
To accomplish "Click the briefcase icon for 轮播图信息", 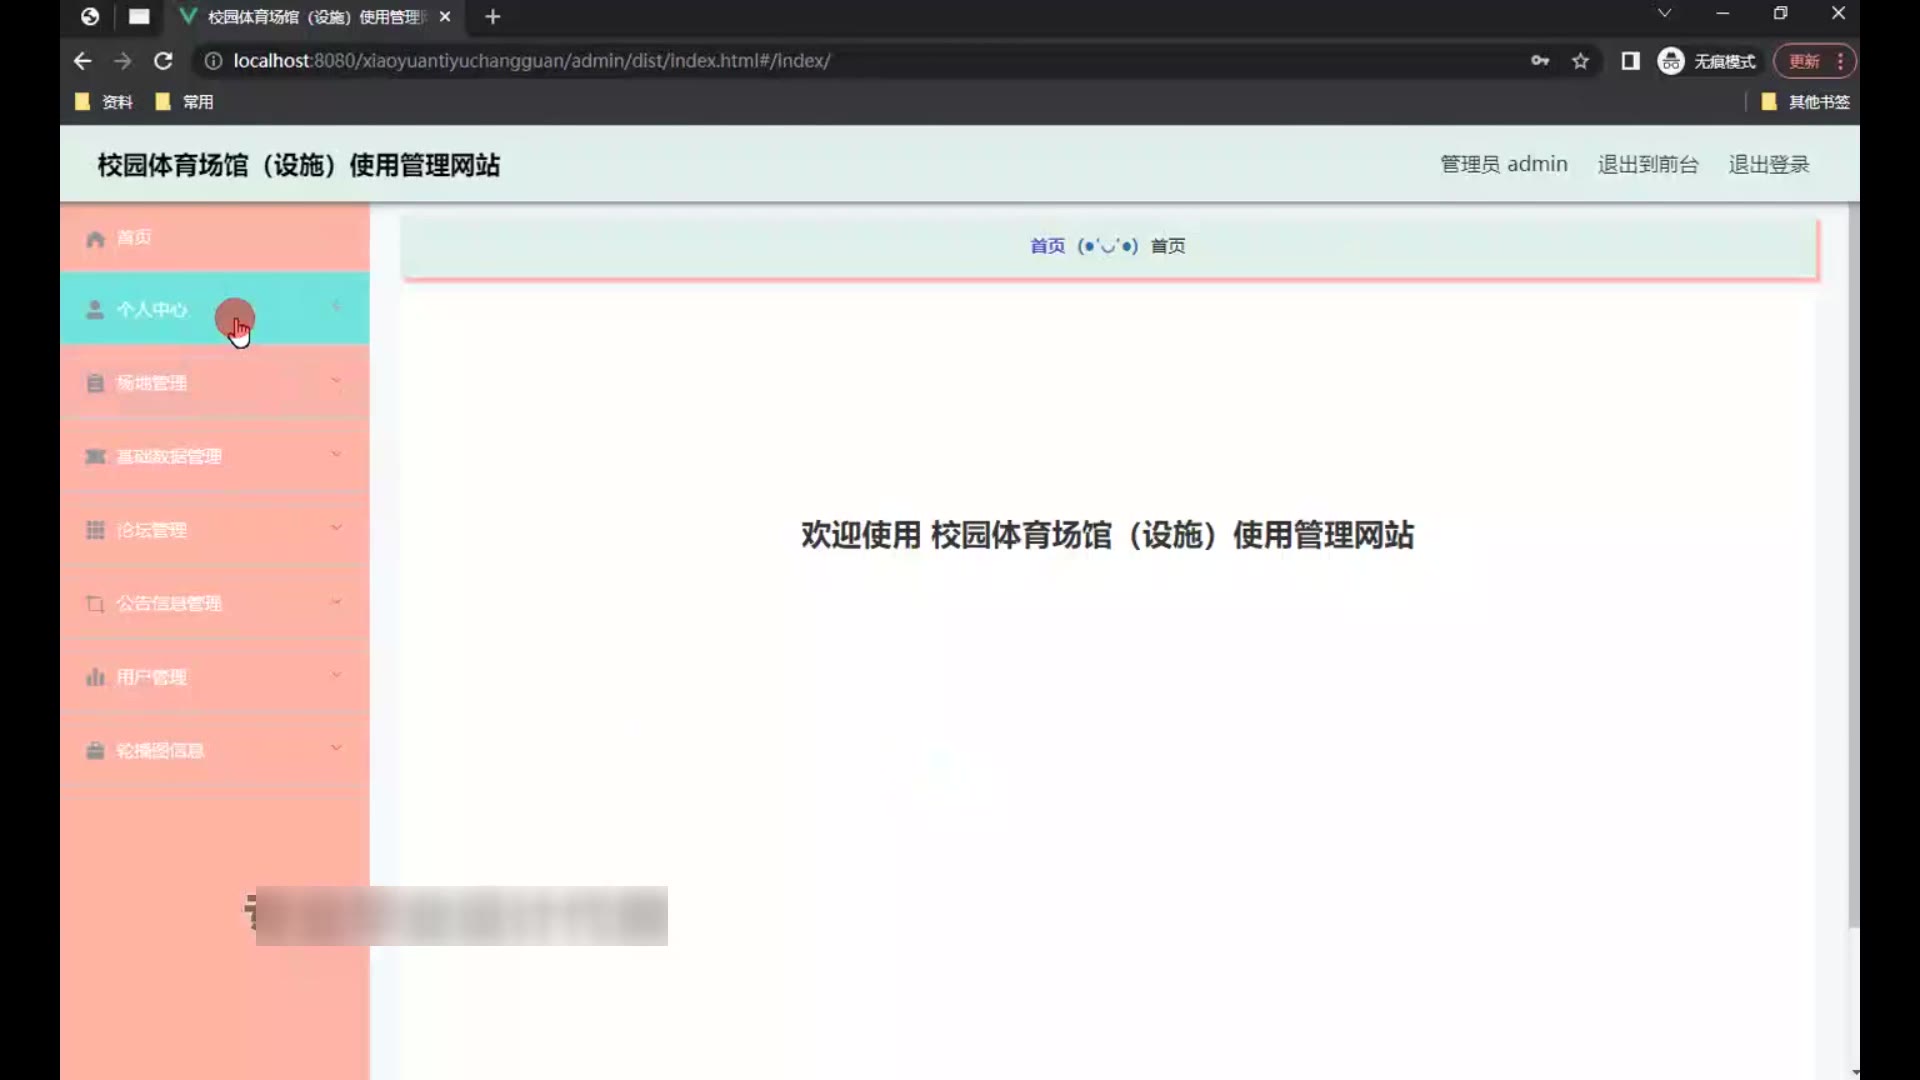I will coord(95,751).
